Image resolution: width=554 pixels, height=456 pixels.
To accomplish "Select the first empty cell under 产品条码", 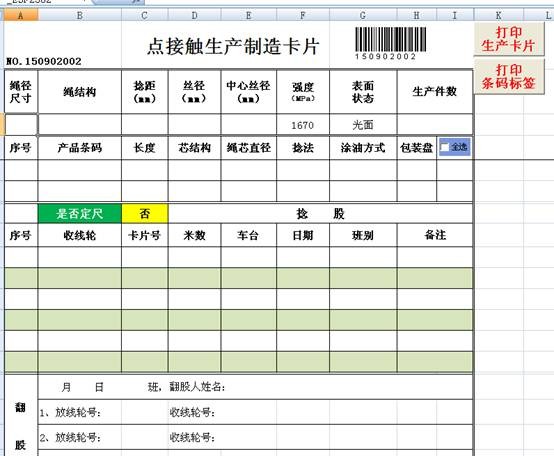I will tap(80, 170).
